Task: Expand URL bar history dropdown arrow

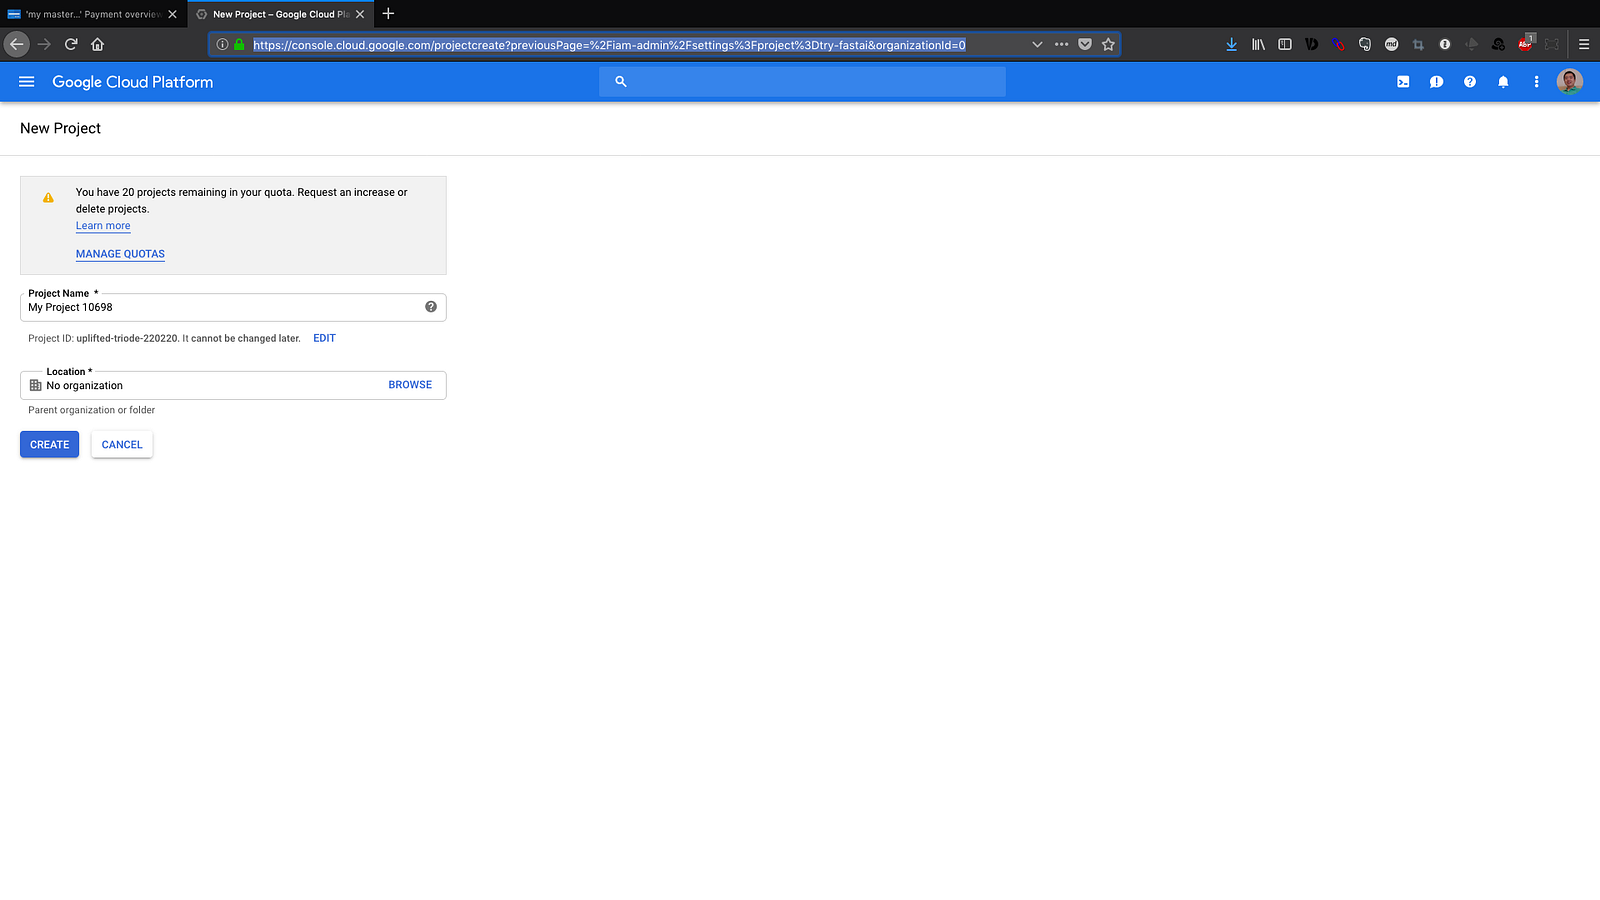Action: pyautogui.click(x=1037, y=44)
